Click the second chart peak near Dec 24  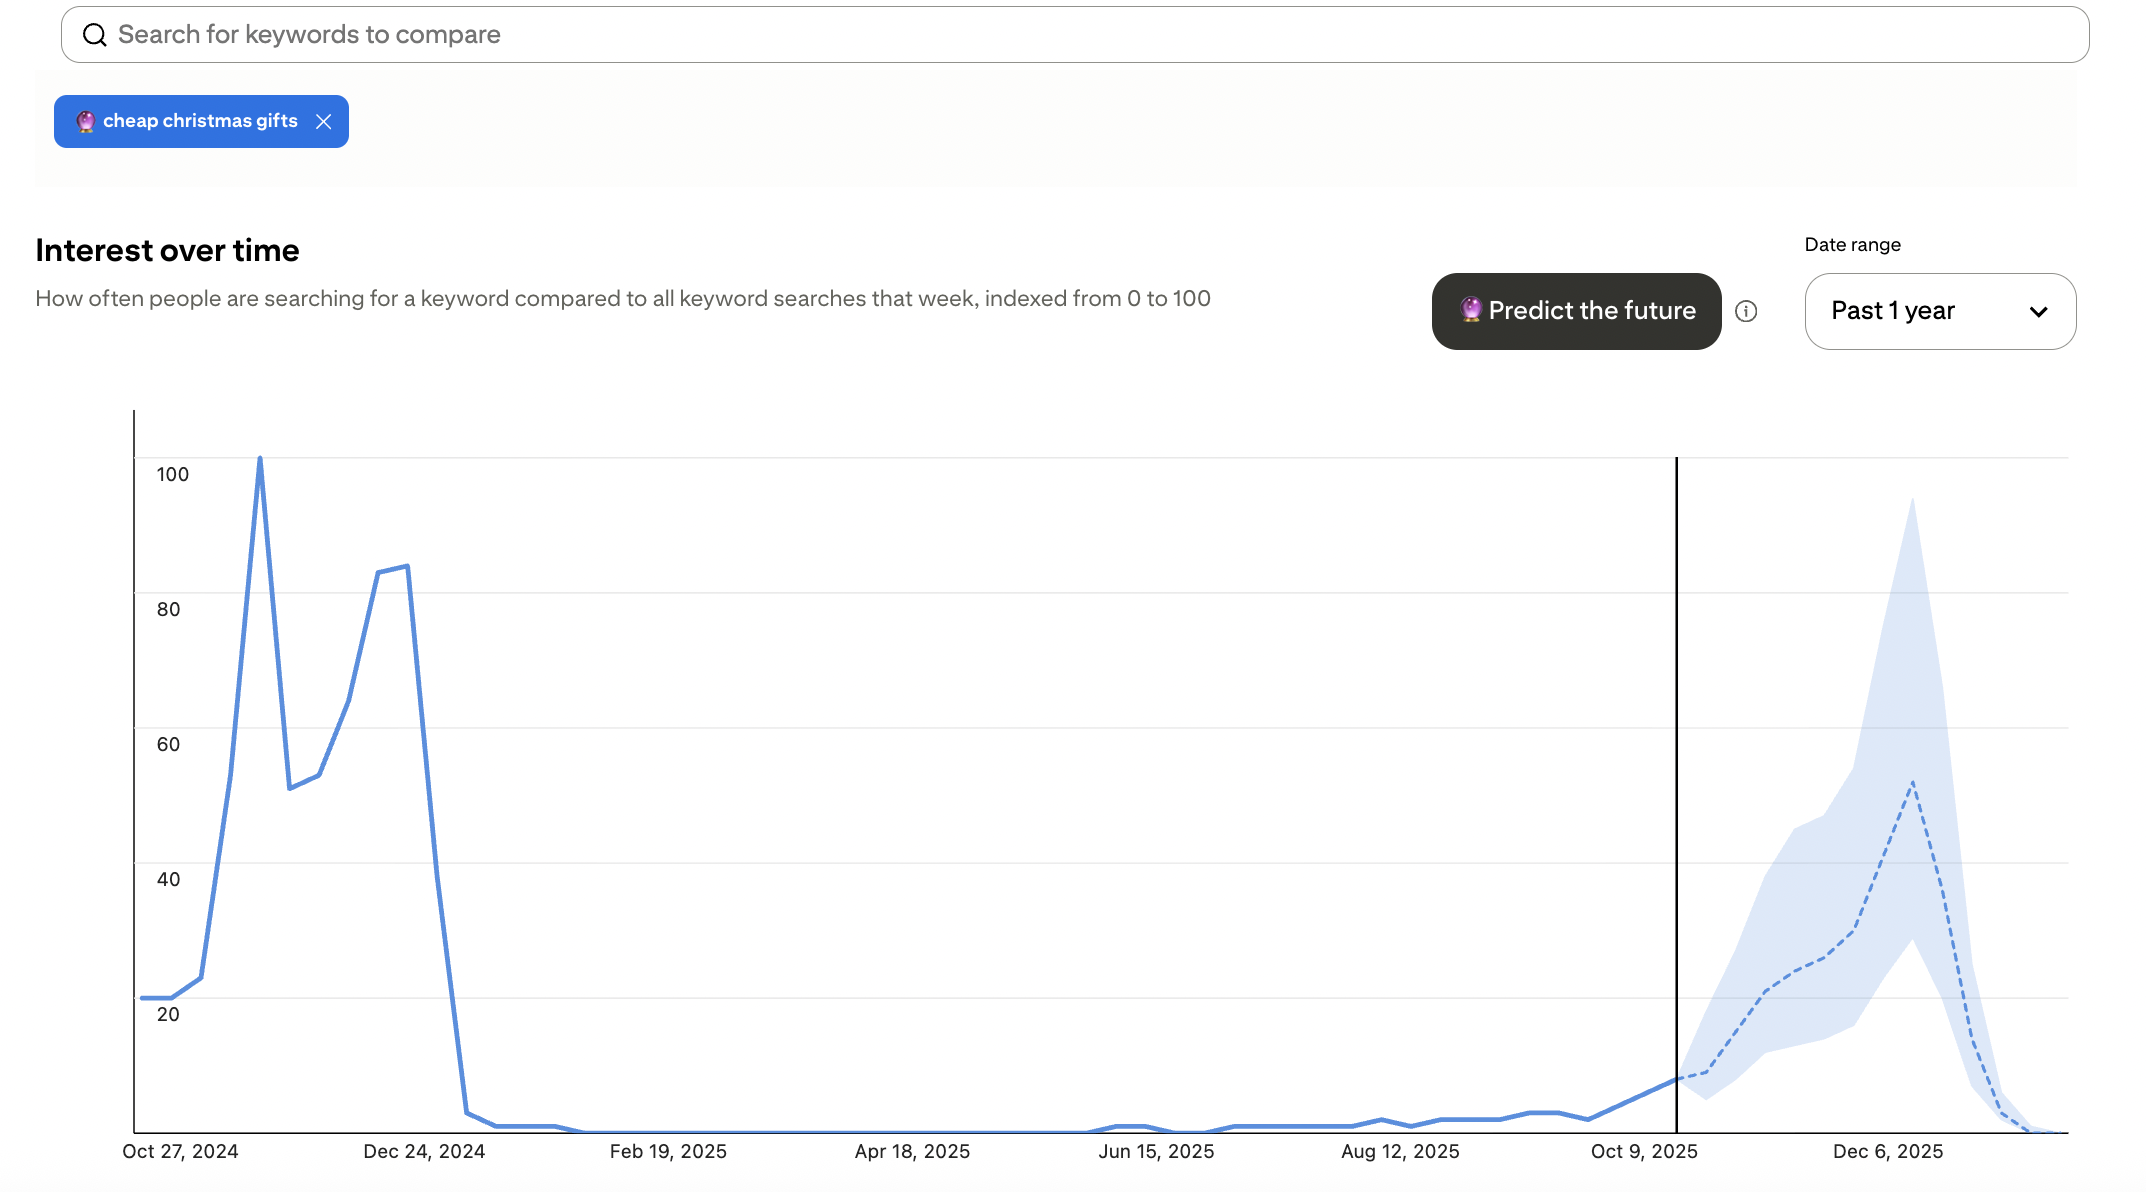[406, 567]
